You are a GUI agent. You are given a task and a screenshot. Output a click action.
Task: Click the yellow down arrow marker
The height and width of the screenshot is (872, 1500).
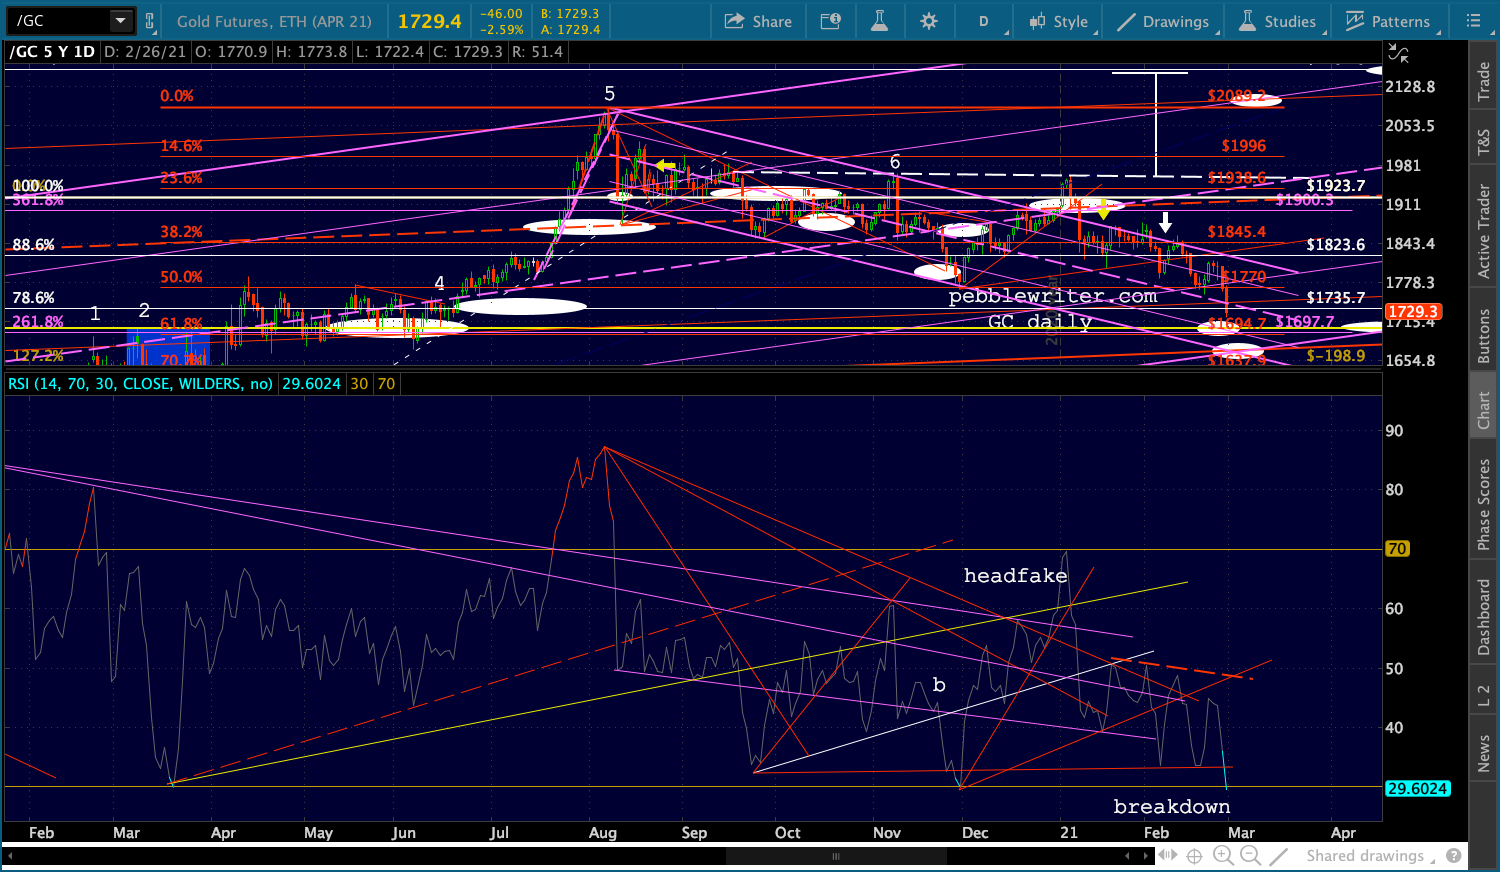click(1103, 210)
